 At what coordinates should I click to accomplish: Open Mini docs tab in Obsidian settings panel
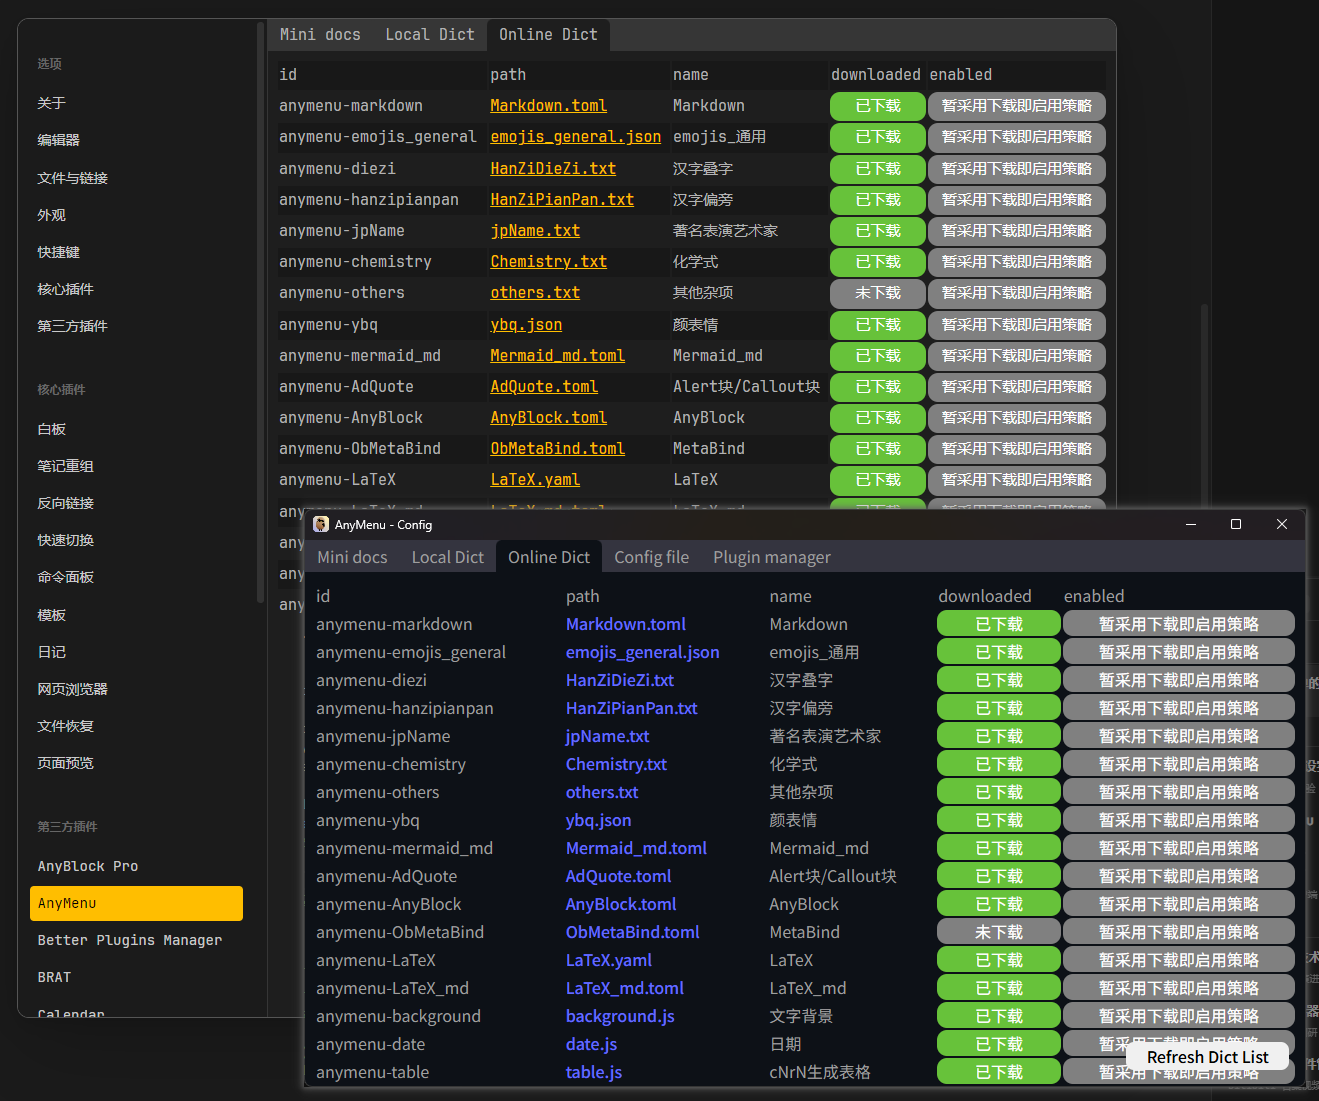320,35
